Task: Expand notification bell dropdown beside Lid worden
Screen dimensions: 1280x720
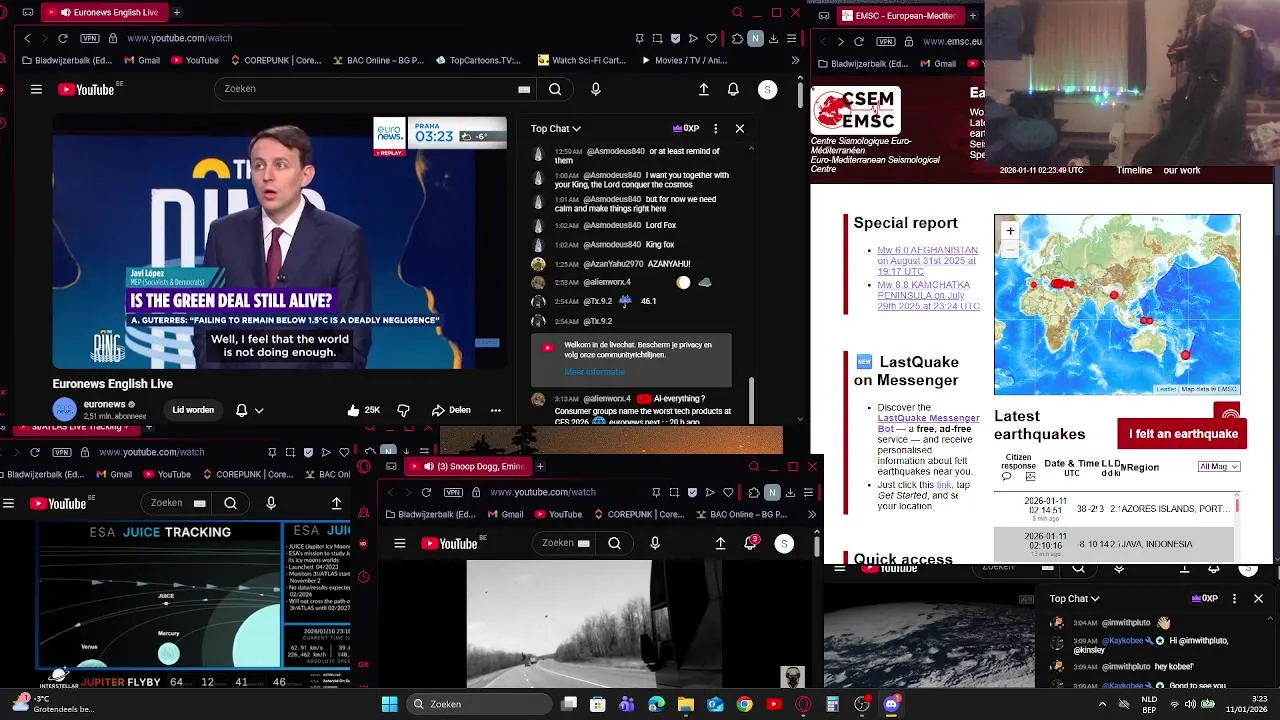Action: [x=250, y=410]
